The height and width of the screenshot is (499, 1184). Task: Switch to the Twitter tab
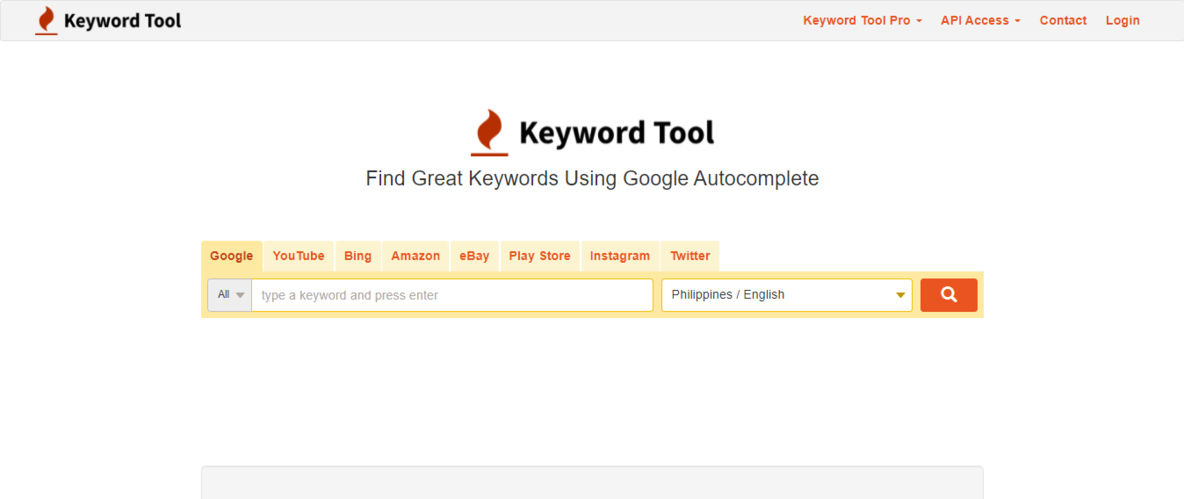pyautogui.click(x=690, y=256)
